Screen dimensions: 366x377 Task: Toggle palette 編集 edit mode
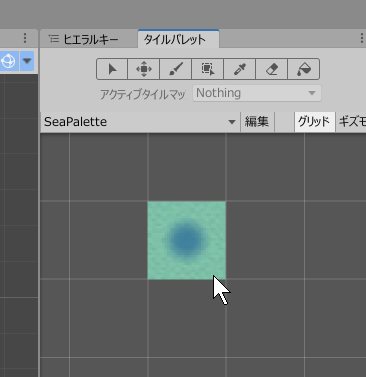pyautogui.click(x=257, y=122)
